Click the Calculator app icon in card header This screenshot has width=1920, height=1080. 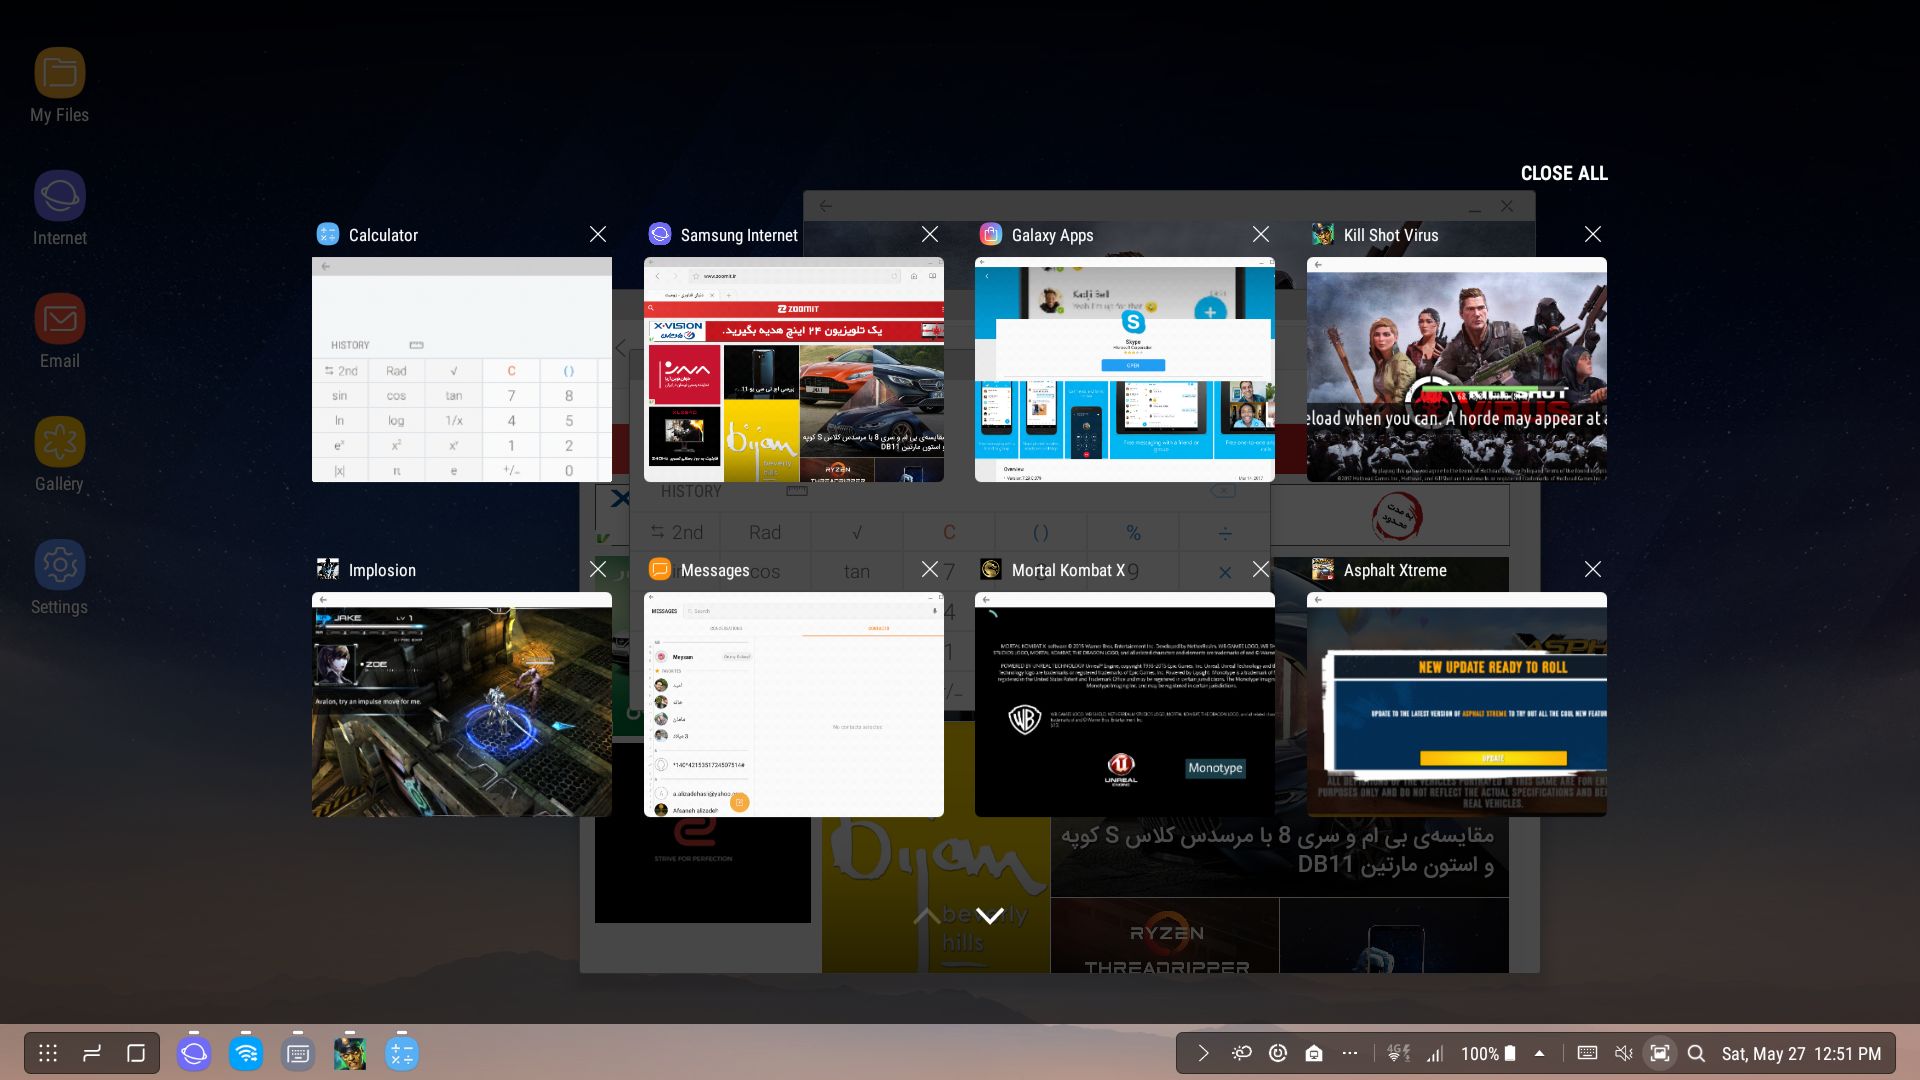(x=328, y=234)
